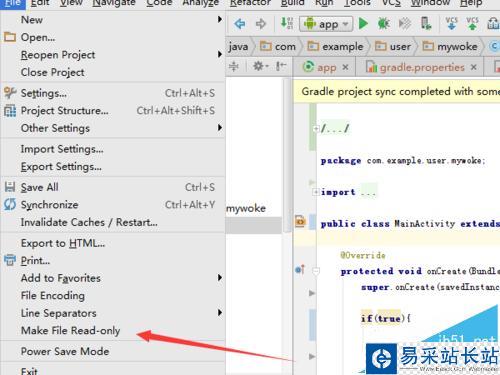The height and width of the screenshot is (375, 500).
Task: Click the Make Project icon
Action: [x=286, y=24]
